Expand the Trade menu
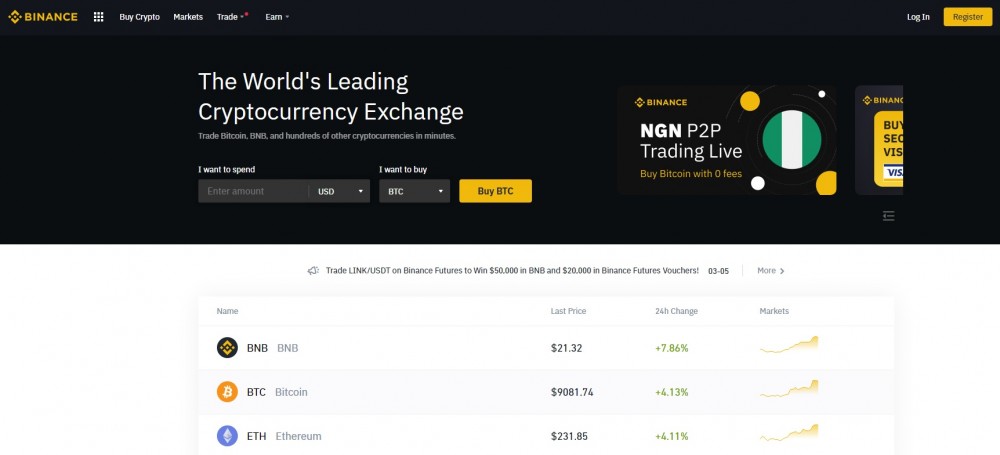 point(231,17)
